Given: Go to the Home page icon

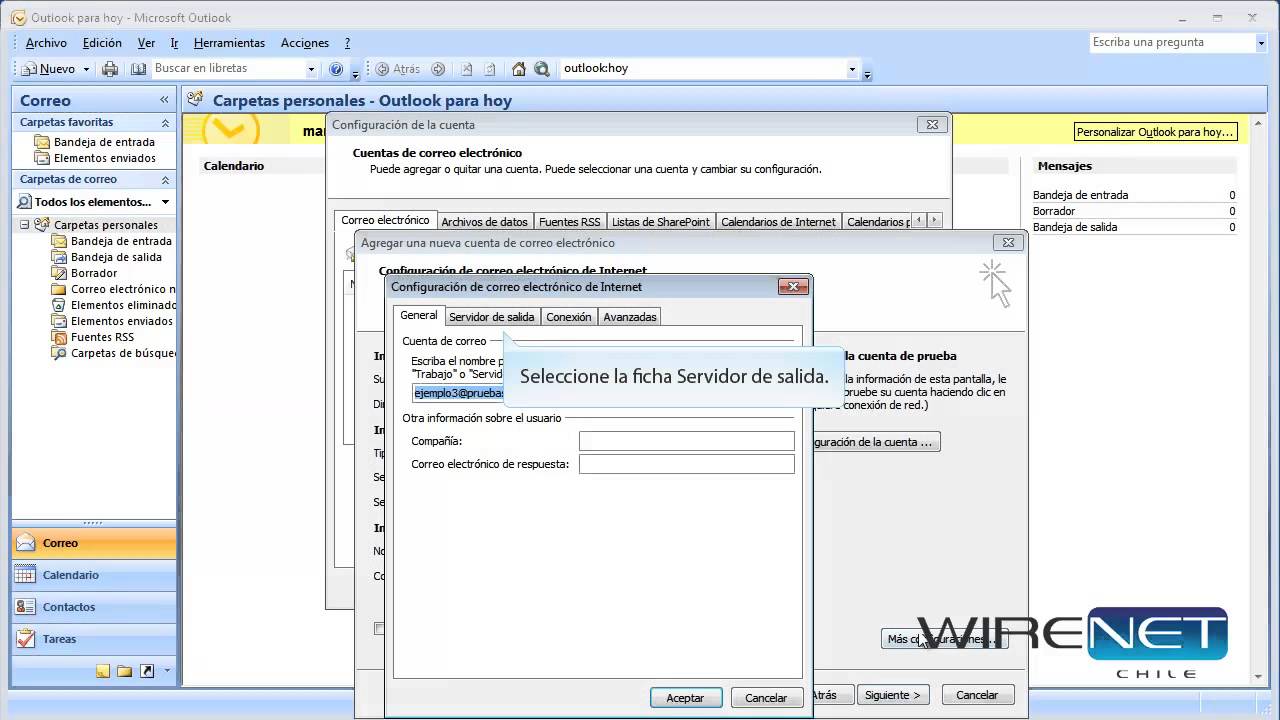Looking at the screenshot, I should point(518,69).
